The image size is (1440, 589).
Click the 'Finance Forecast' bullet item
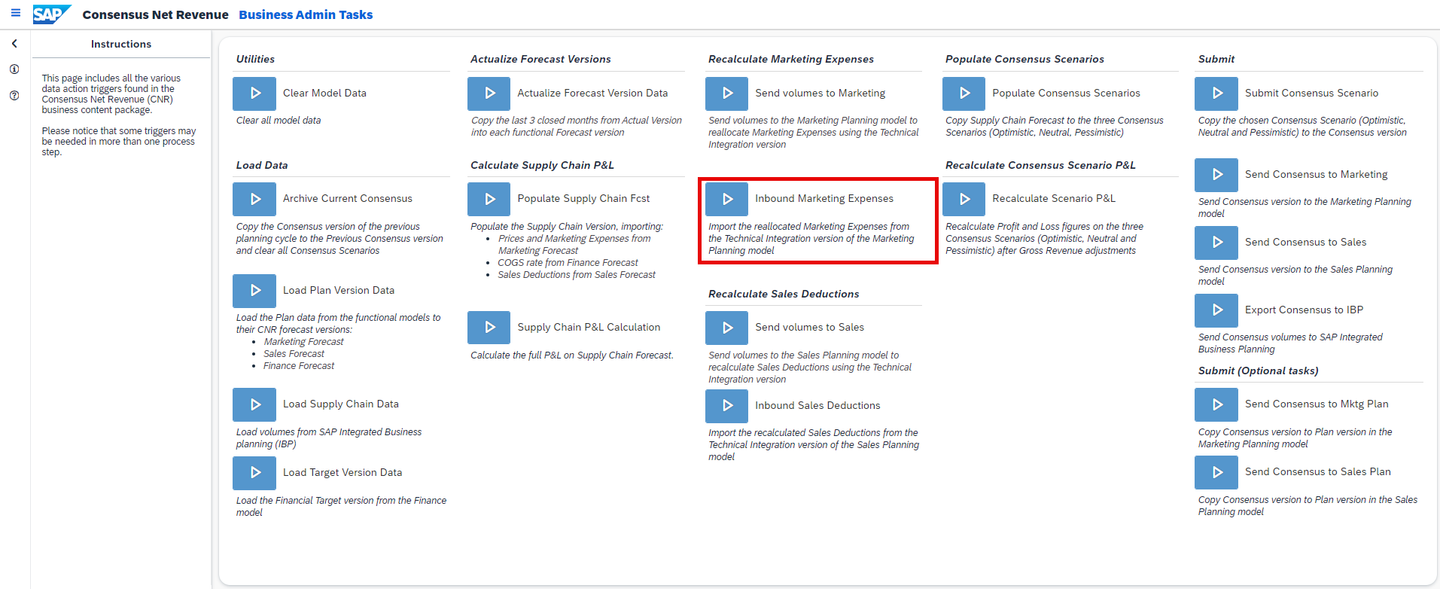299,366
